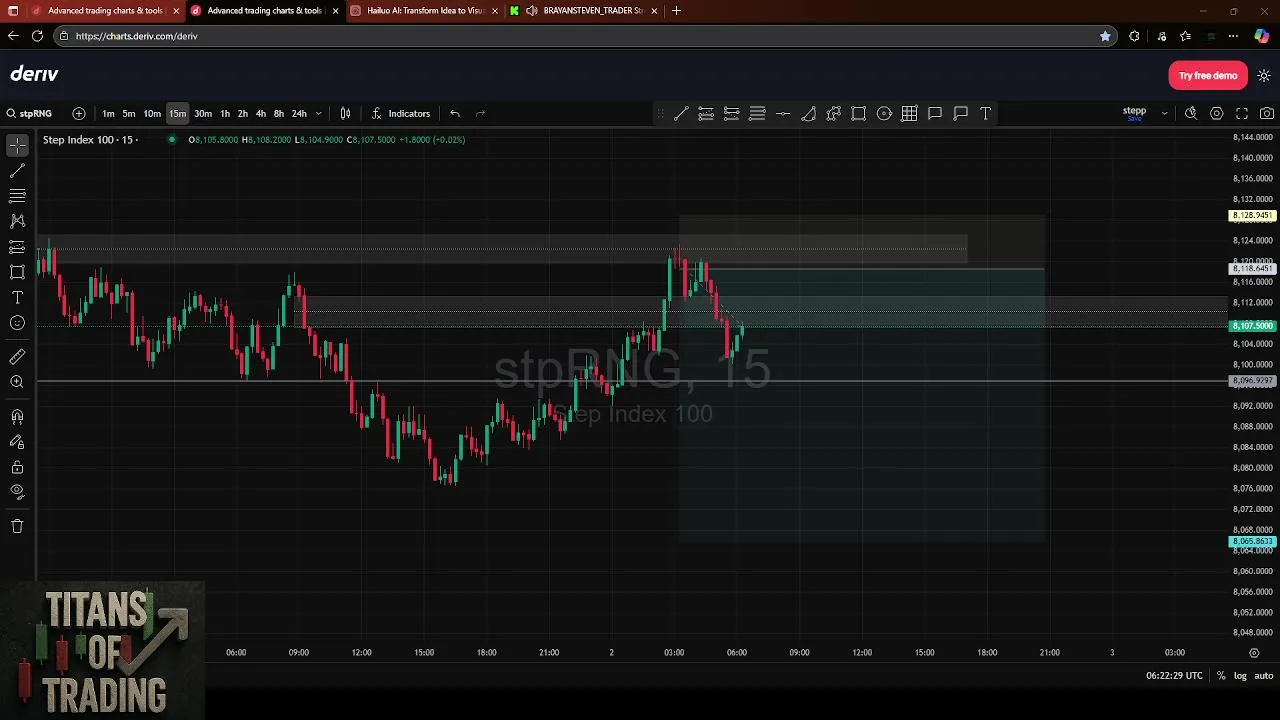Grab the floating drawing toolbar drag handle
The width and height of the screenshot is (1280, 720).
(x=661, y=114)
